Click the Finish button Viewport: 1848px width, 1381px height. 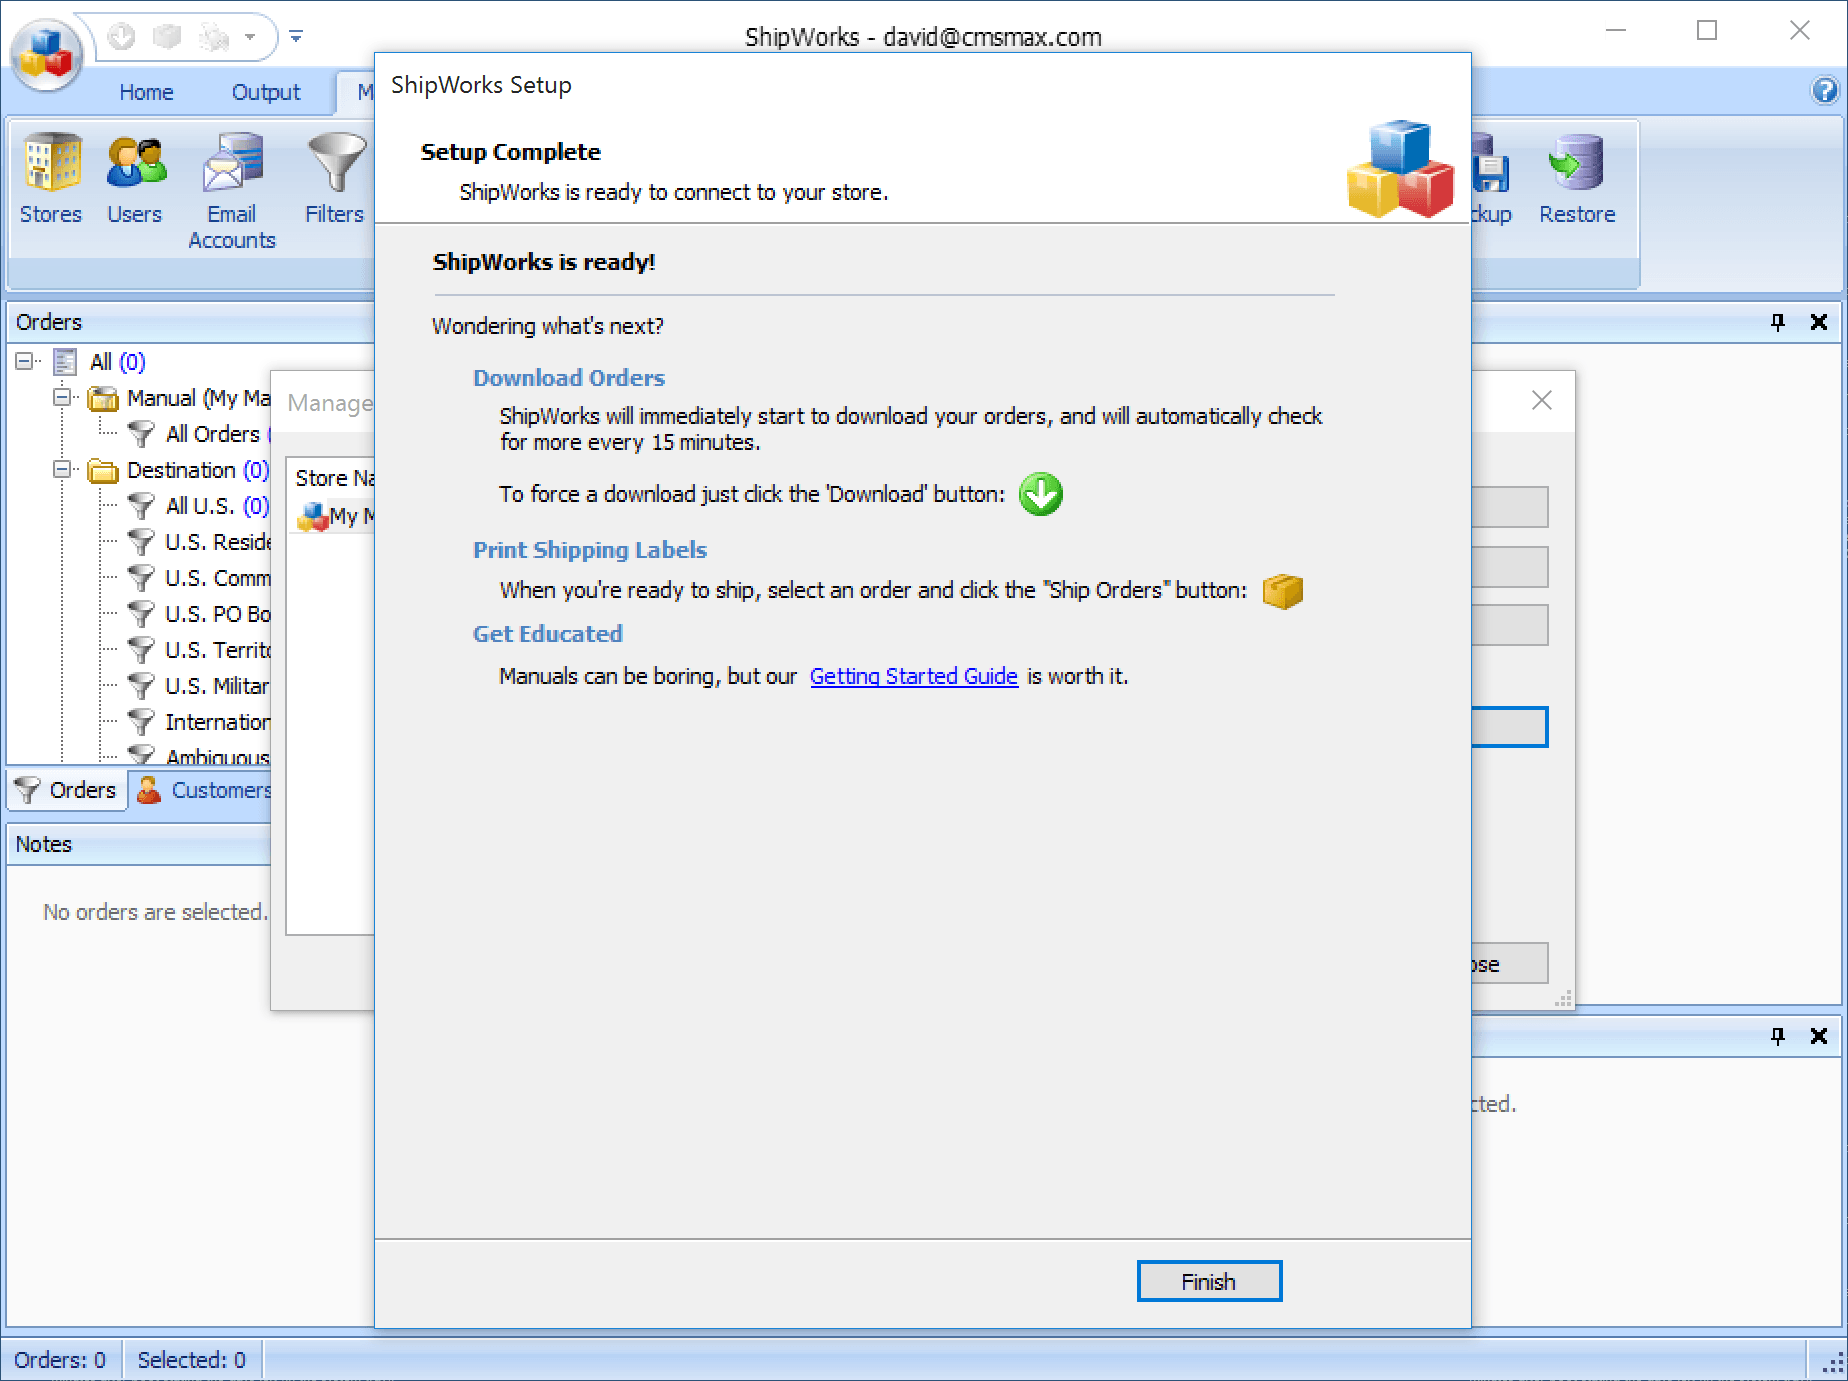pyautogui.click(x=1209, y=1281)
